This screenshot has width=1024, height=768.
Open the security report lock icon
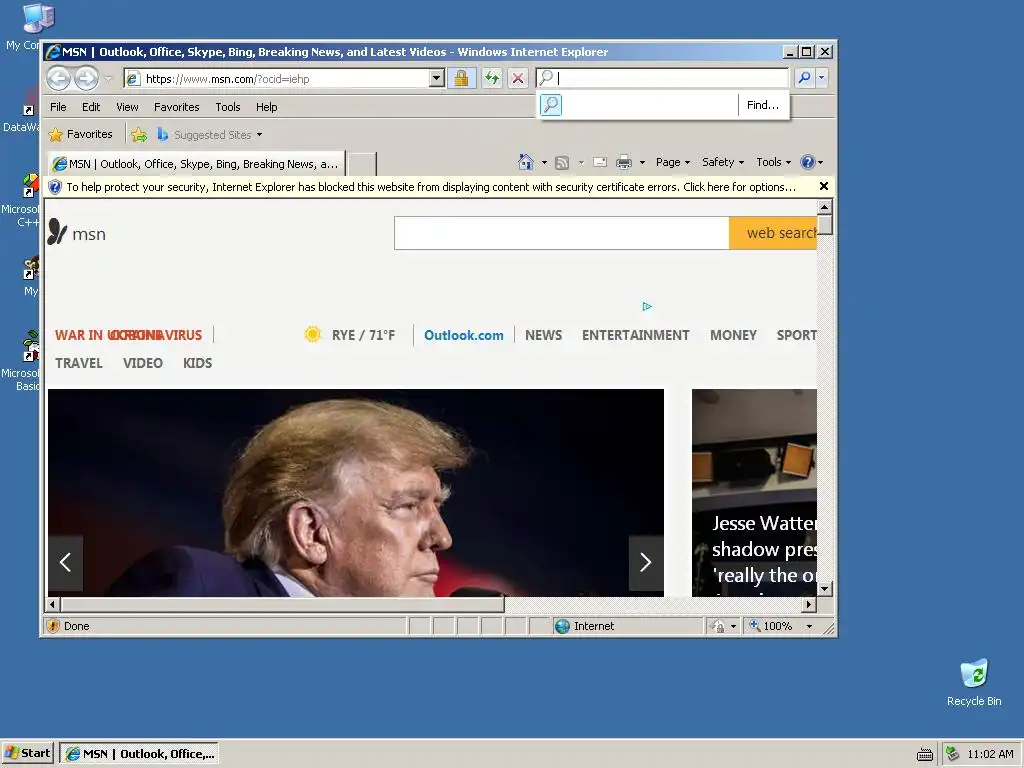tap(461, 78)
